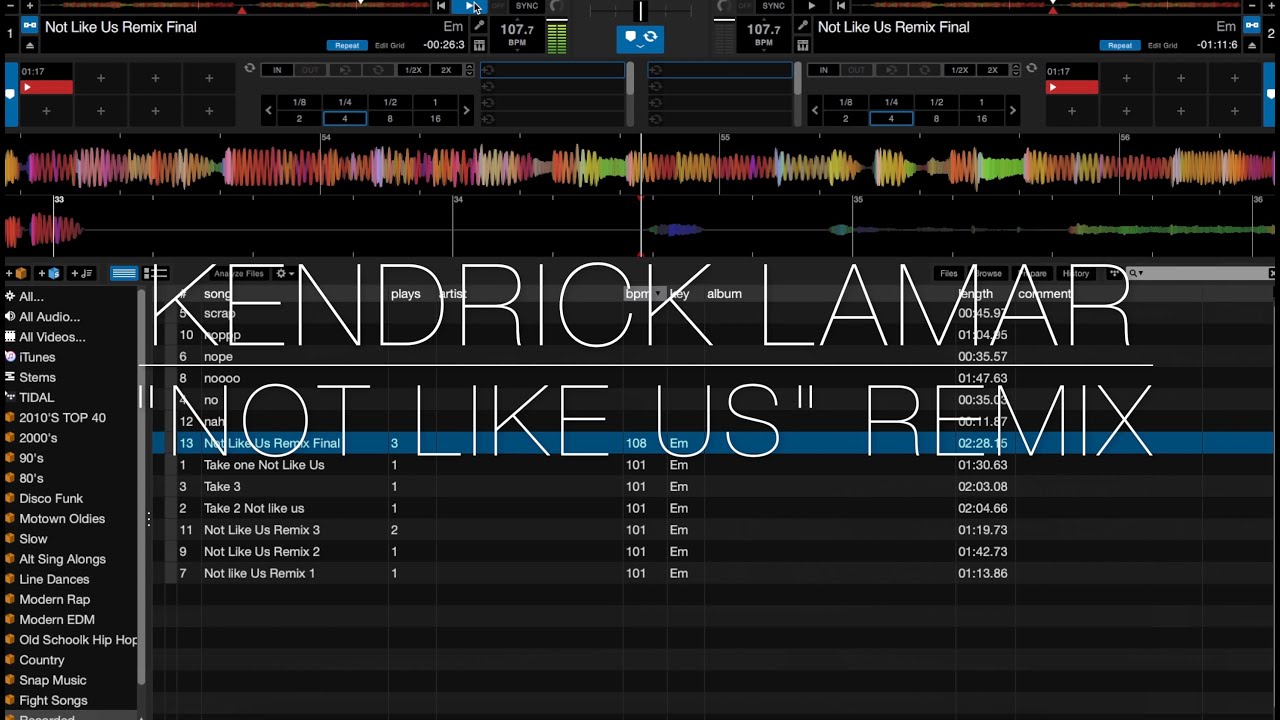1280x720 pixels.
Task: Select the TIDAL library item
Action: coord(36,397)
